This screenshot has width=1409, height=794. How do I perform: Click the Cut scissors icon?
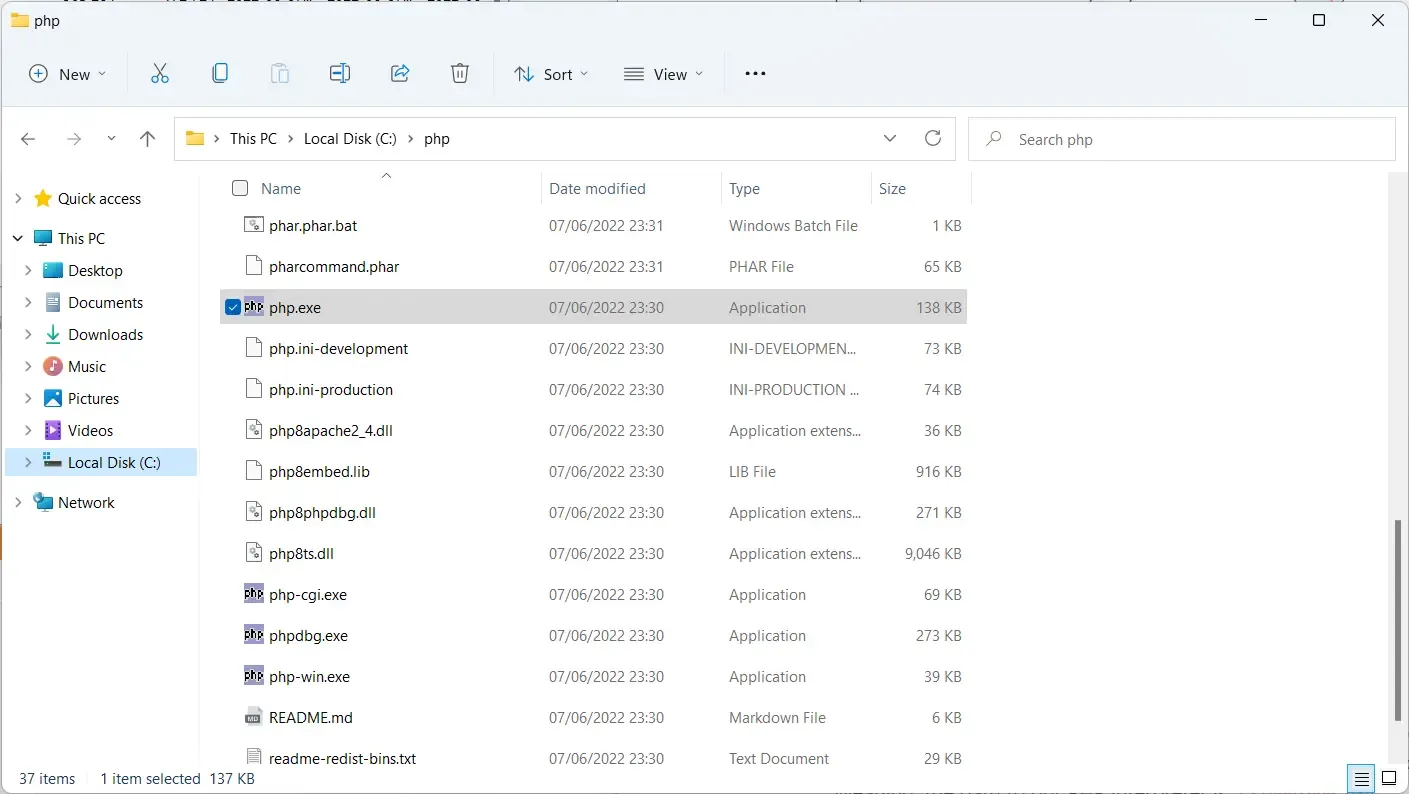[x=160, y=74]
